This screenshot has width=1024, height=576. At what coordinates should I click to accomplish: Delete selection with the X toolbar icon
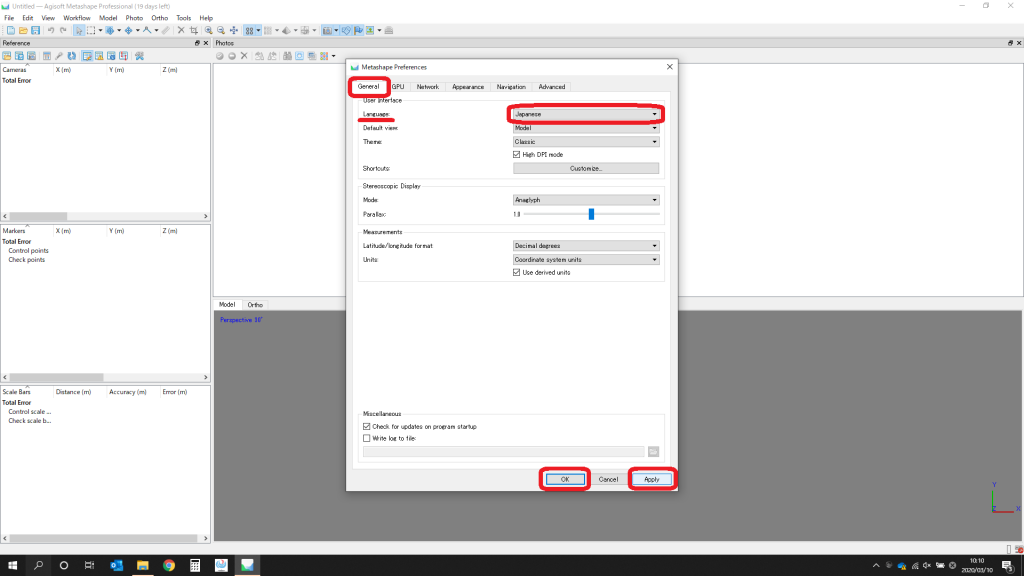pos(181,30)
